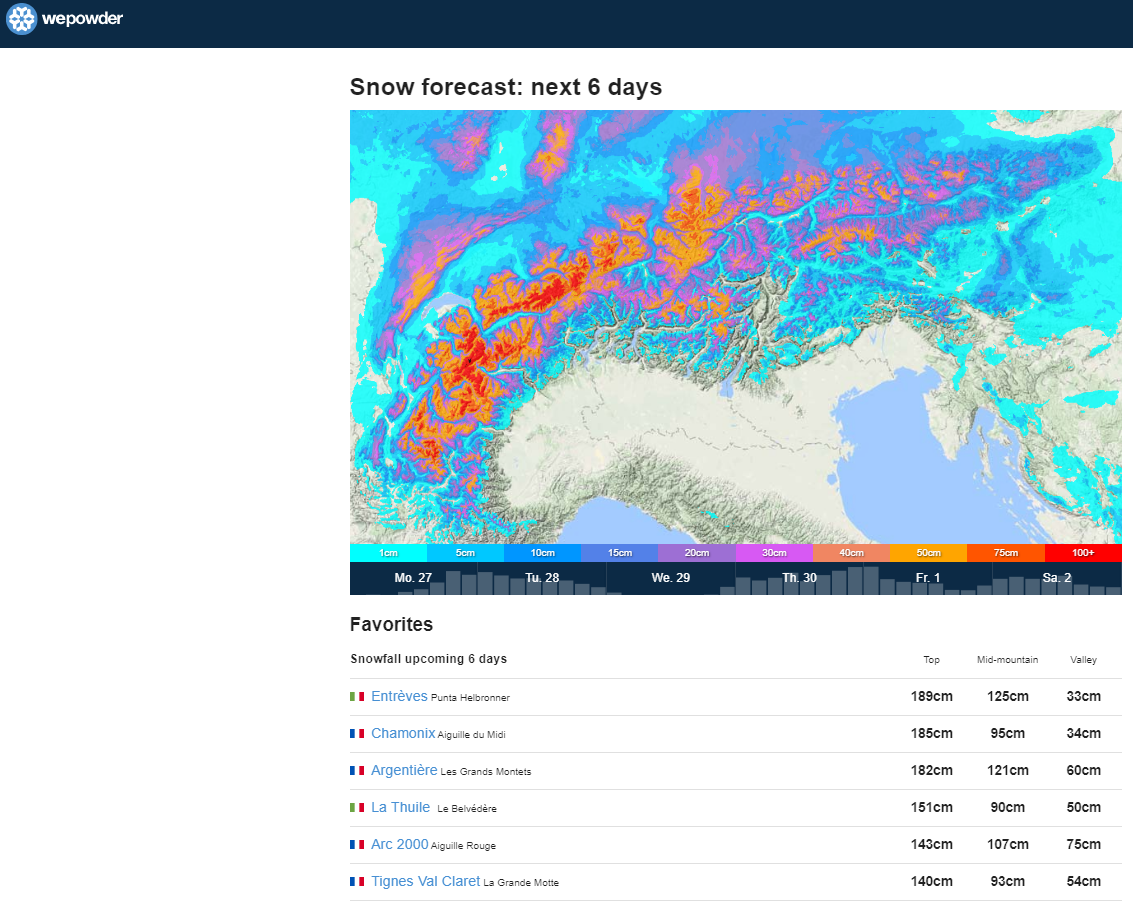Go to the Argentière forecast page

pyautogui.click(x=404, y=770)
